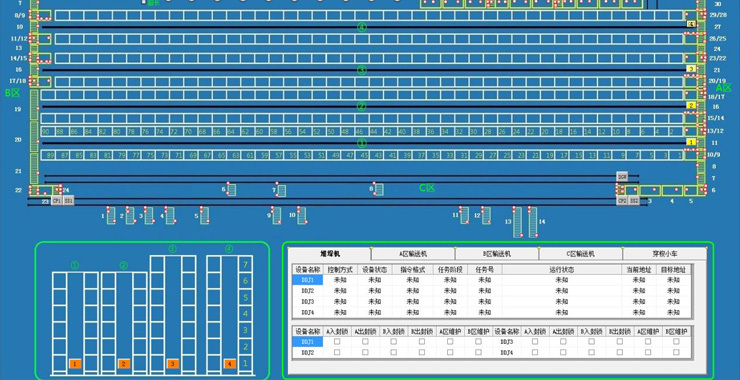
Task: Switch to C区输送机 tab
Action: (580, 254)
